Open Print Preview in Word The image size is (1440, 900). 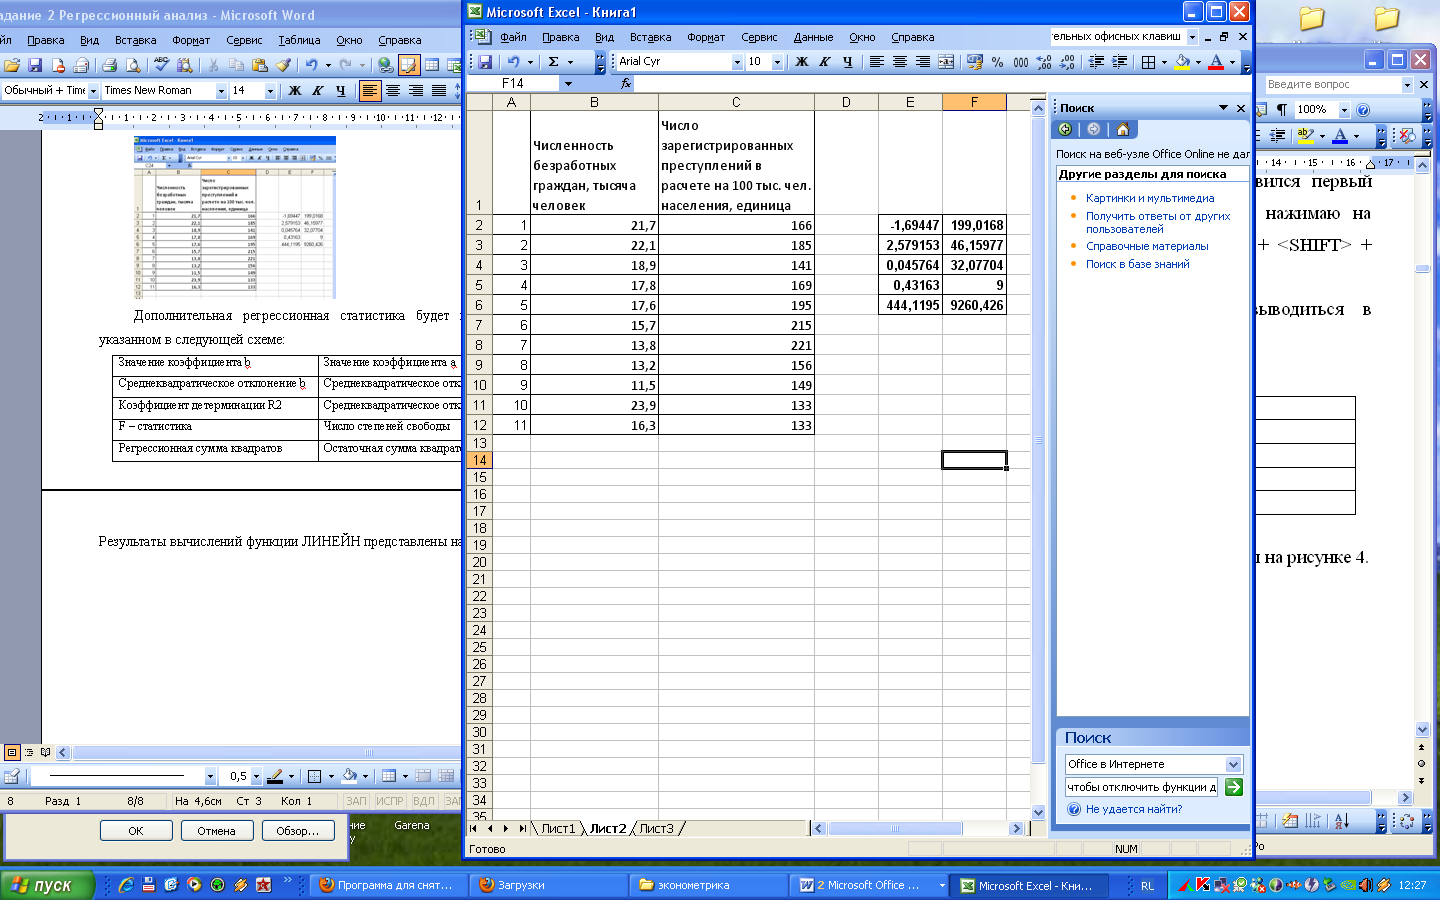[131, 65]
